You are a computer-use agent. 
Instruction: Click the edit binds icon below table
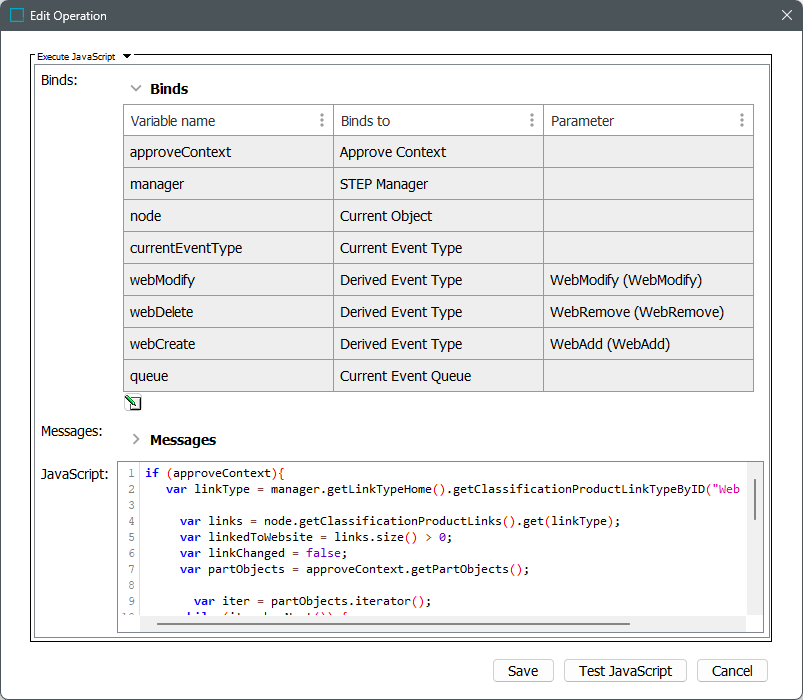[x=133, y=403]
